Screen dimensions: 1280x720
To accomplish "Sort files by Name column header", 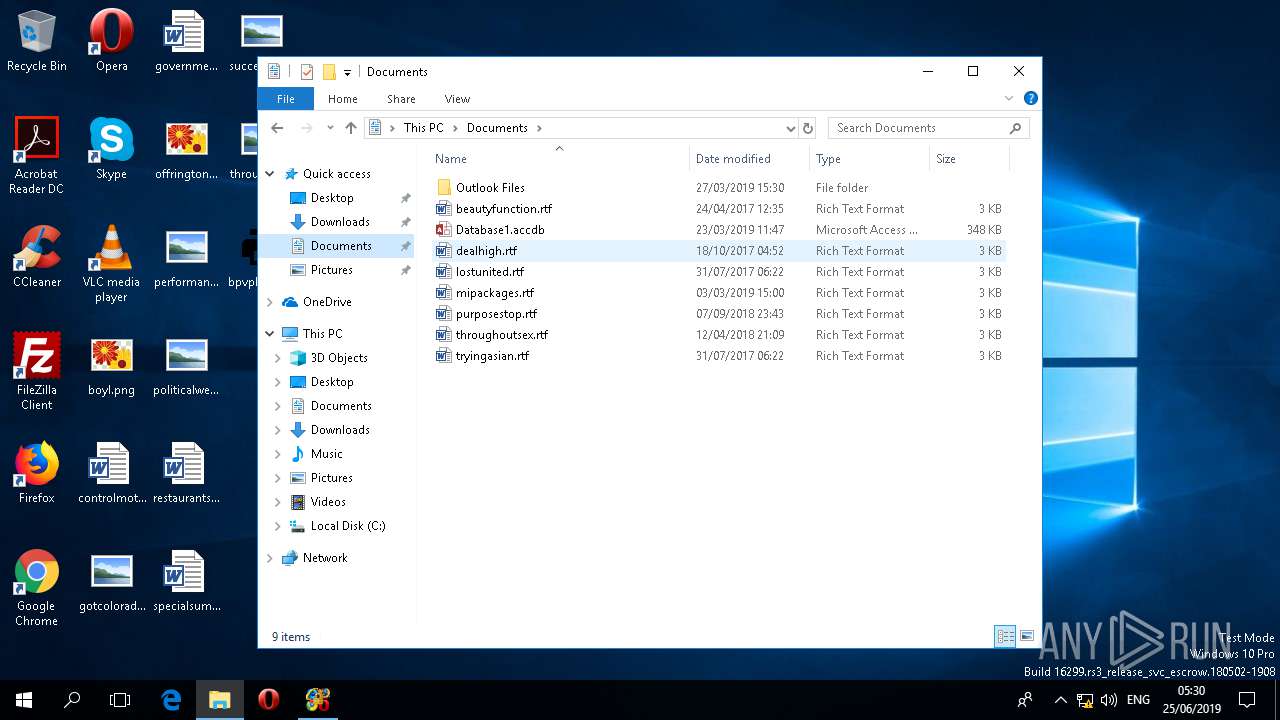I will point(560,159).
